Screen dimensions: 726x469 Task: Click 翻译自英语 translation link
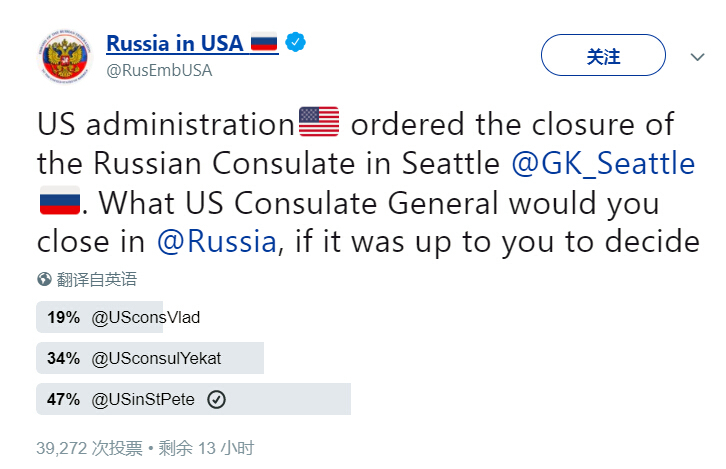click(97, 279)
